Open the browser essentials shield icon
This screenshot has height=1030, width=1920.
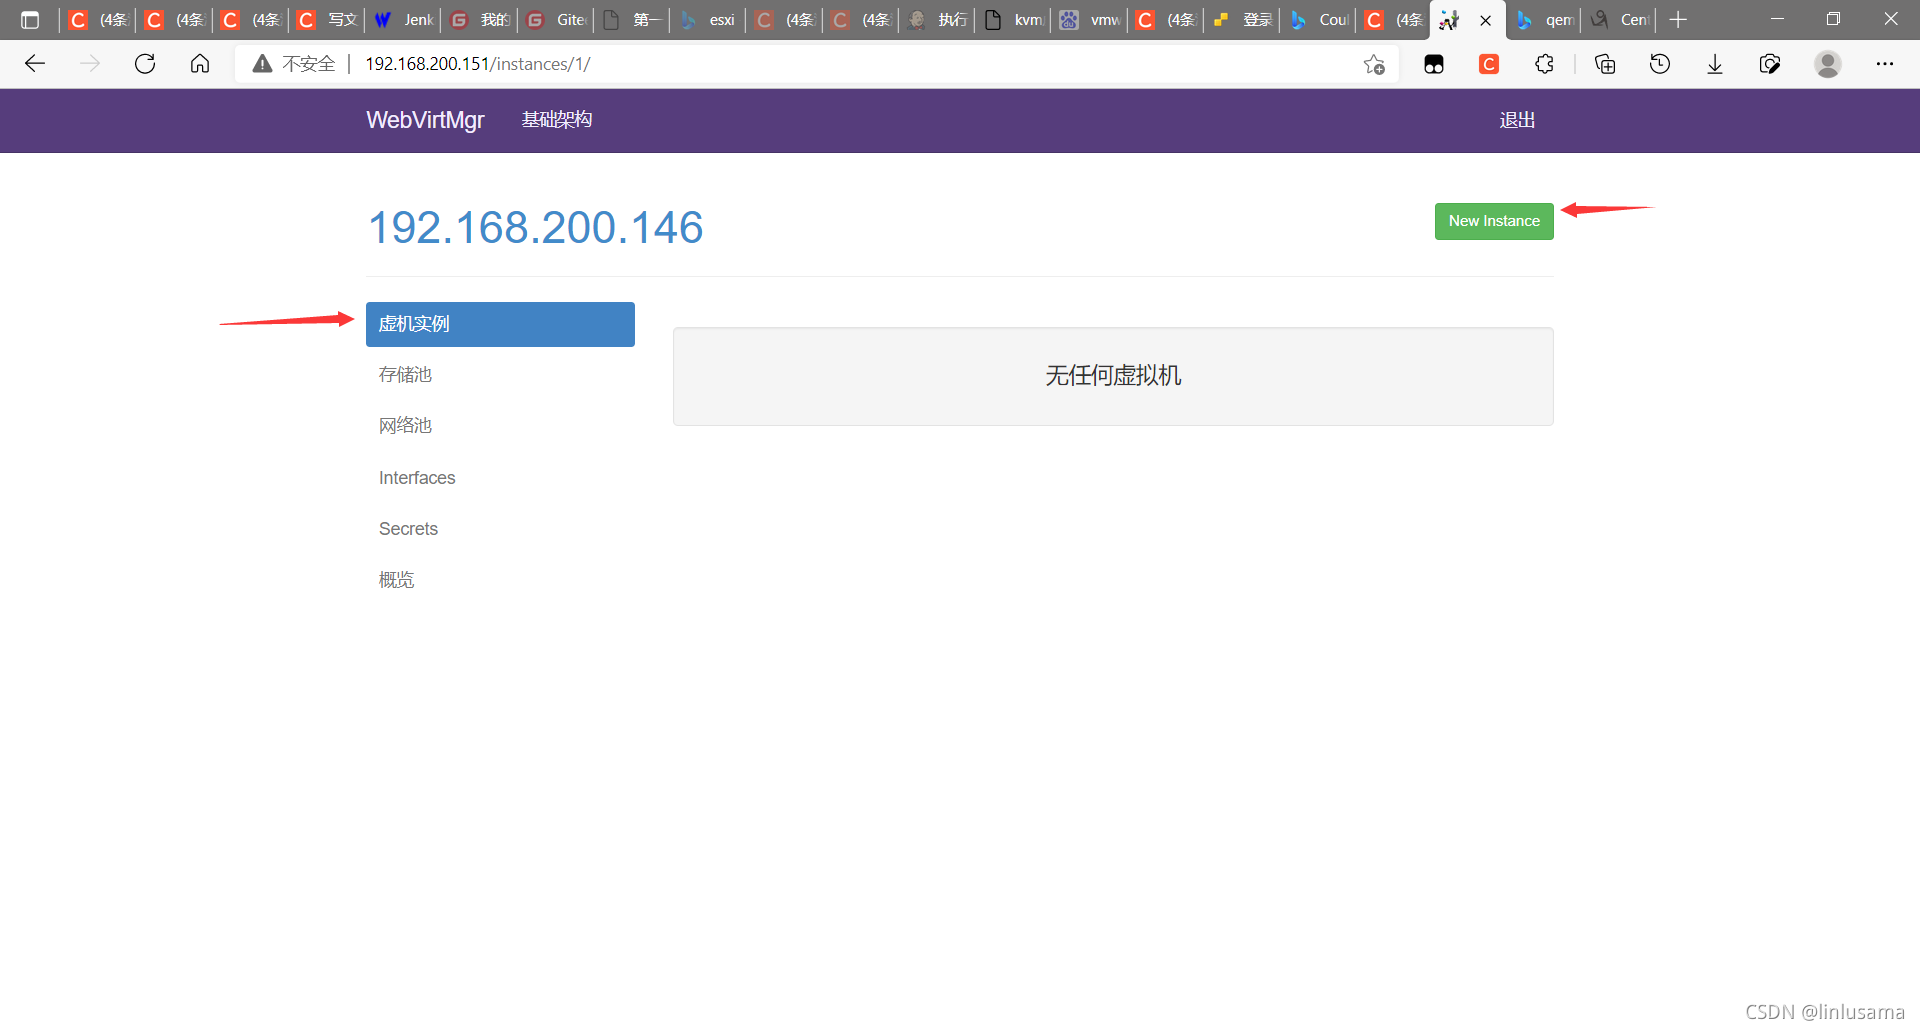1770,64
